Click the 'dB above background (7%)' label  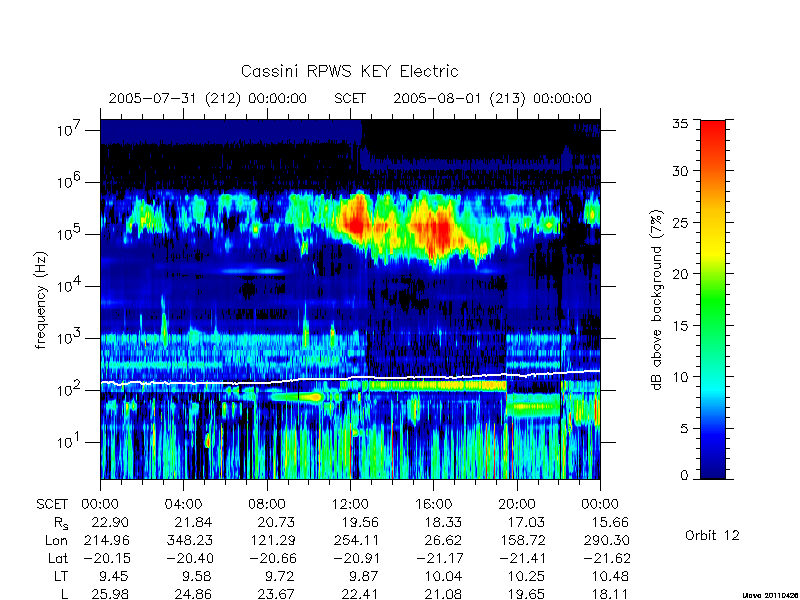[x=657, y=300]
